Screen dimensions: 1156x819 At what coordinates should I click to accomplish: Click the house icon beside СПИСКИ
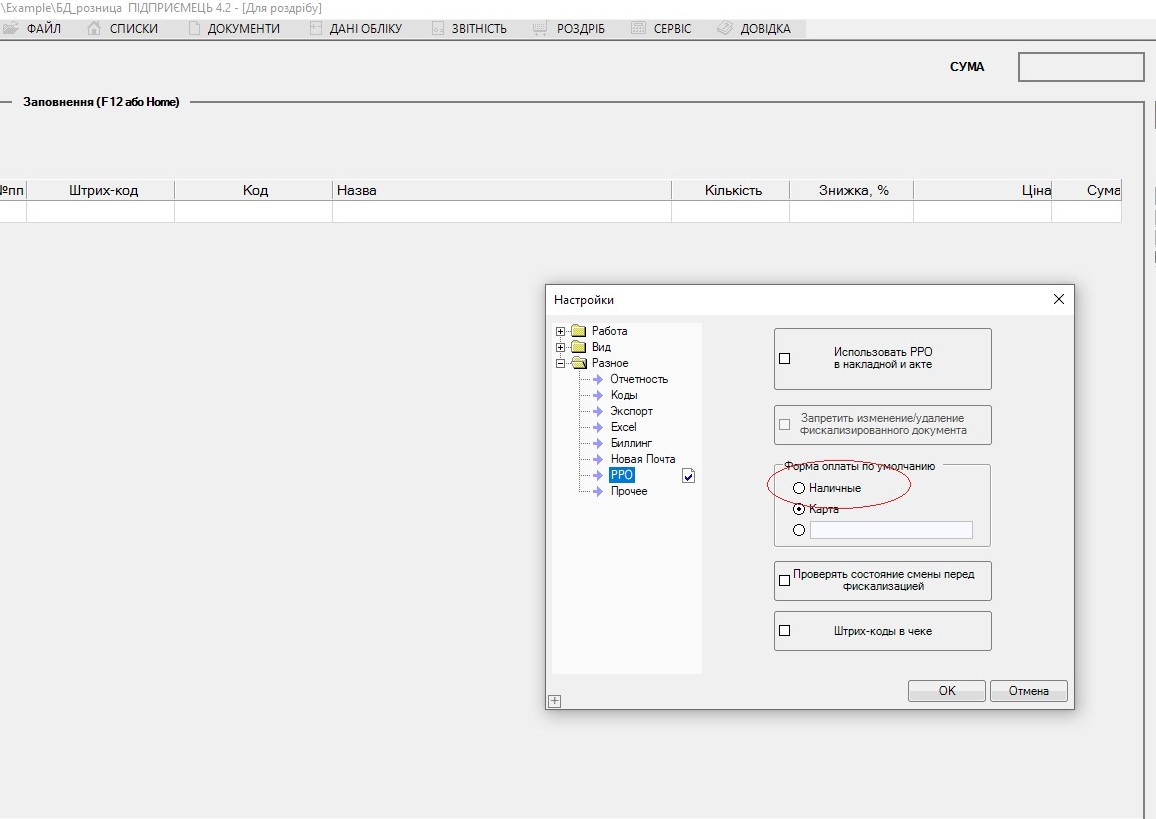tap(94, 29)
